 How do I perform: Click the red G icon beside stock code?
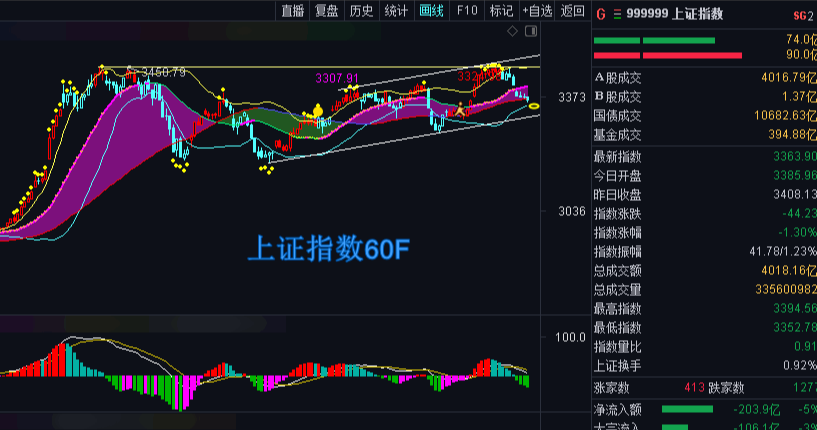601,15
